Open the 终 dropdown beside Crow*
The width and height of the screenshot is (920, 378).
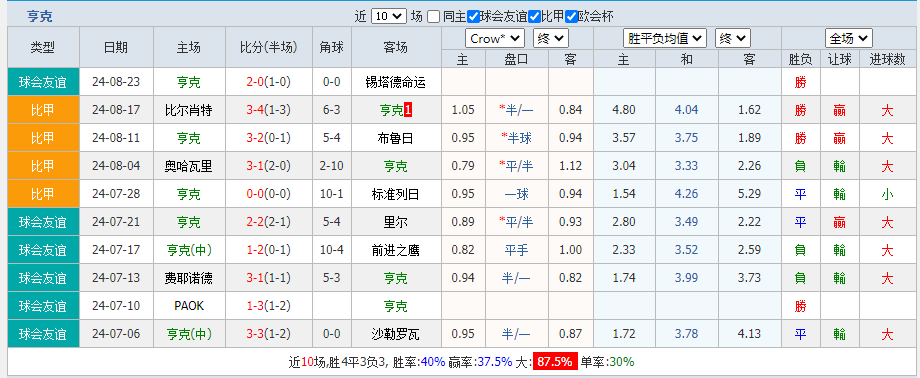click(x=550, y=39)
